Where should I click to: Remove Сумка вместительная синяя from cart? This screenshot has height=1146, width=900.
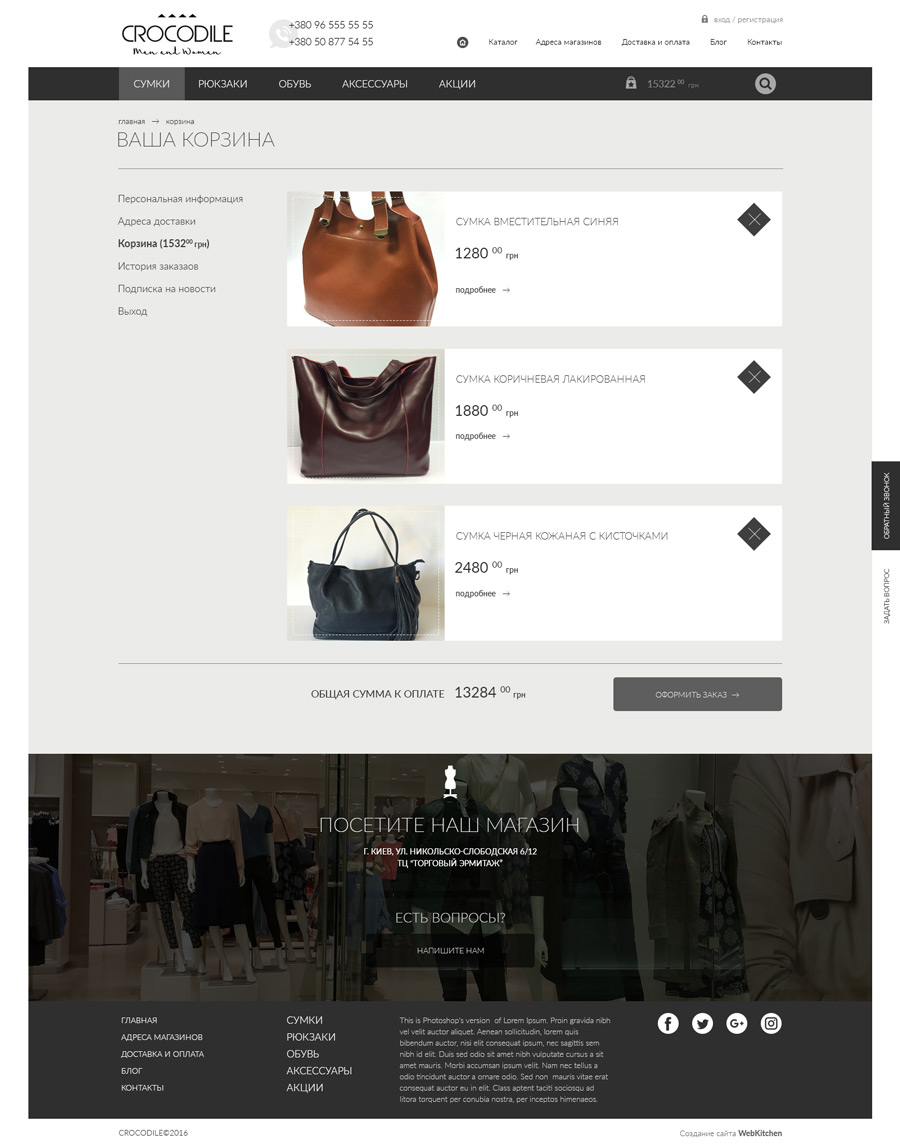click(x=754, y=219)
